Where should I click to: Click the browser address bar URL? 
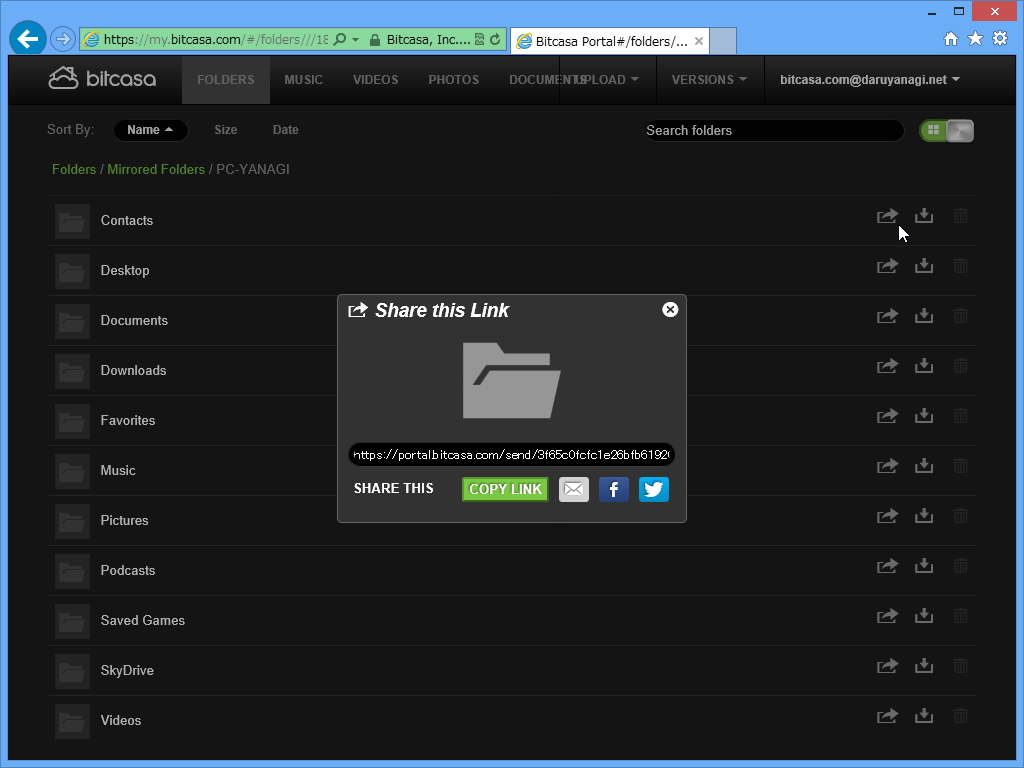216,39
